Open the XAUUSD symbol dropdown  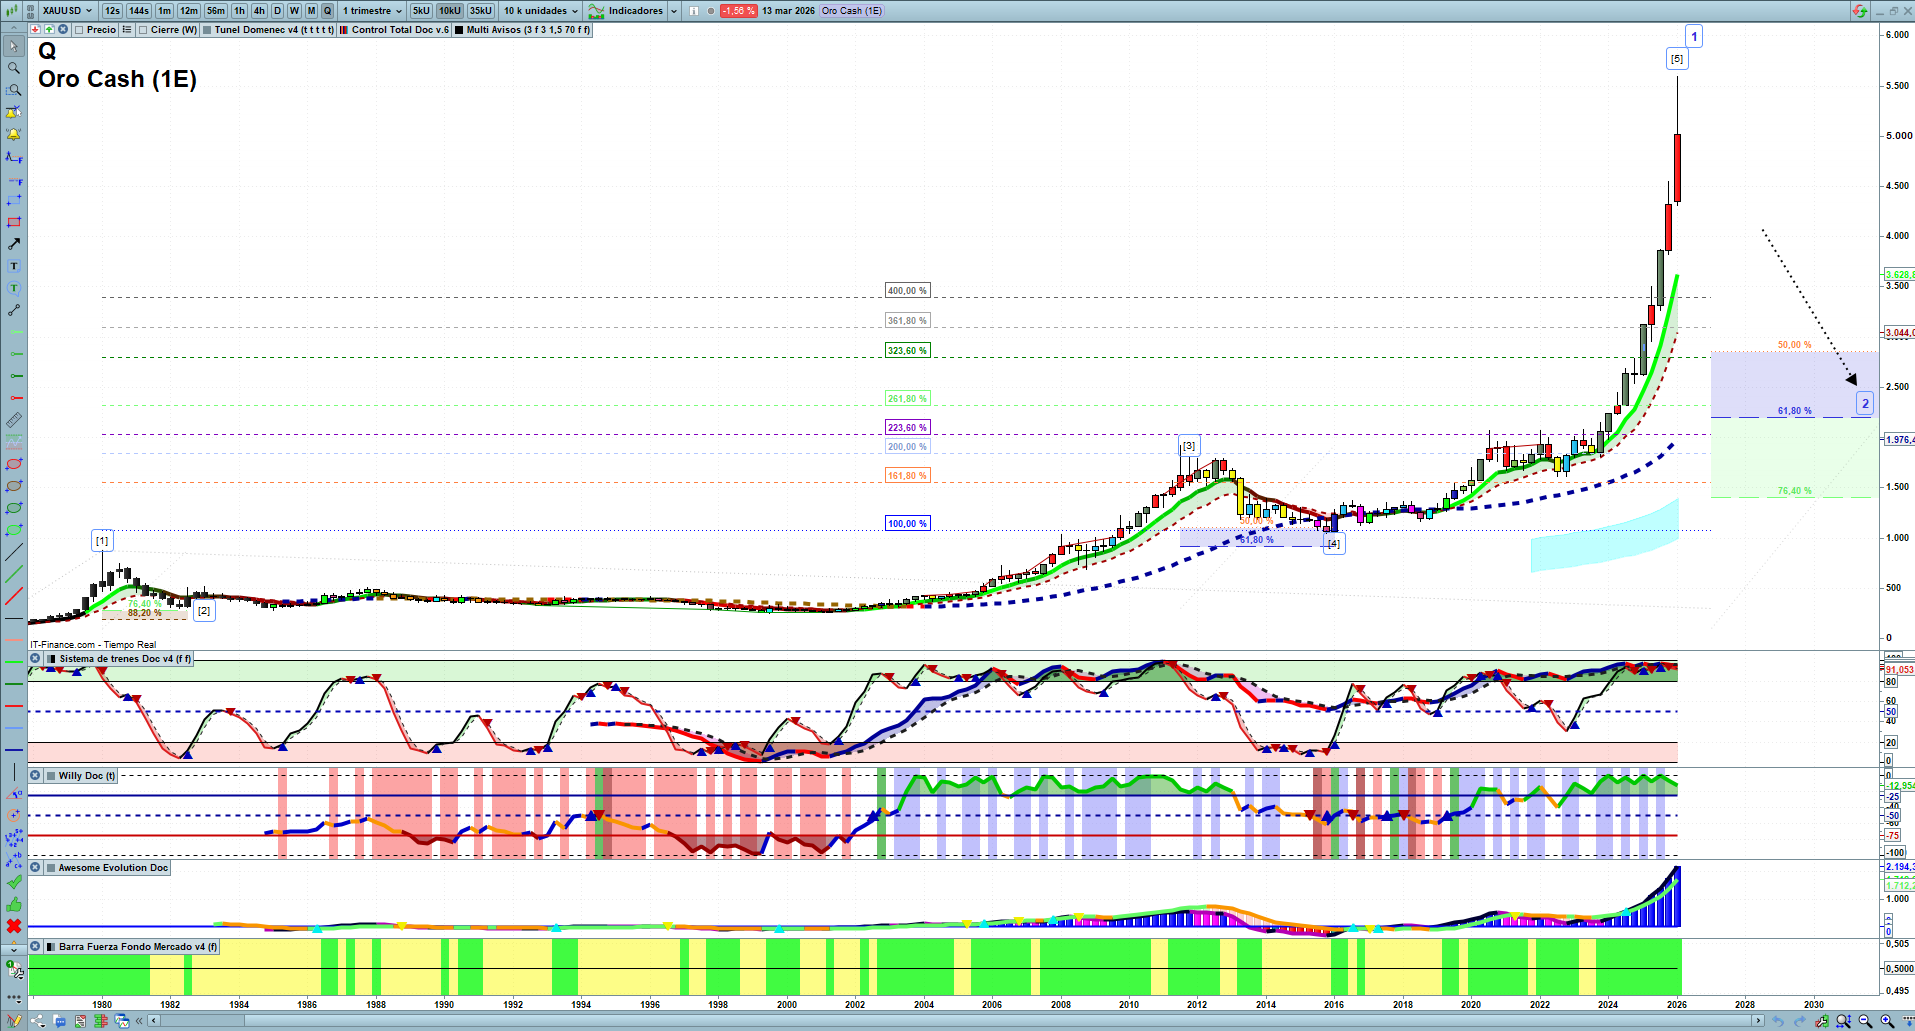[x=67, y=11]
